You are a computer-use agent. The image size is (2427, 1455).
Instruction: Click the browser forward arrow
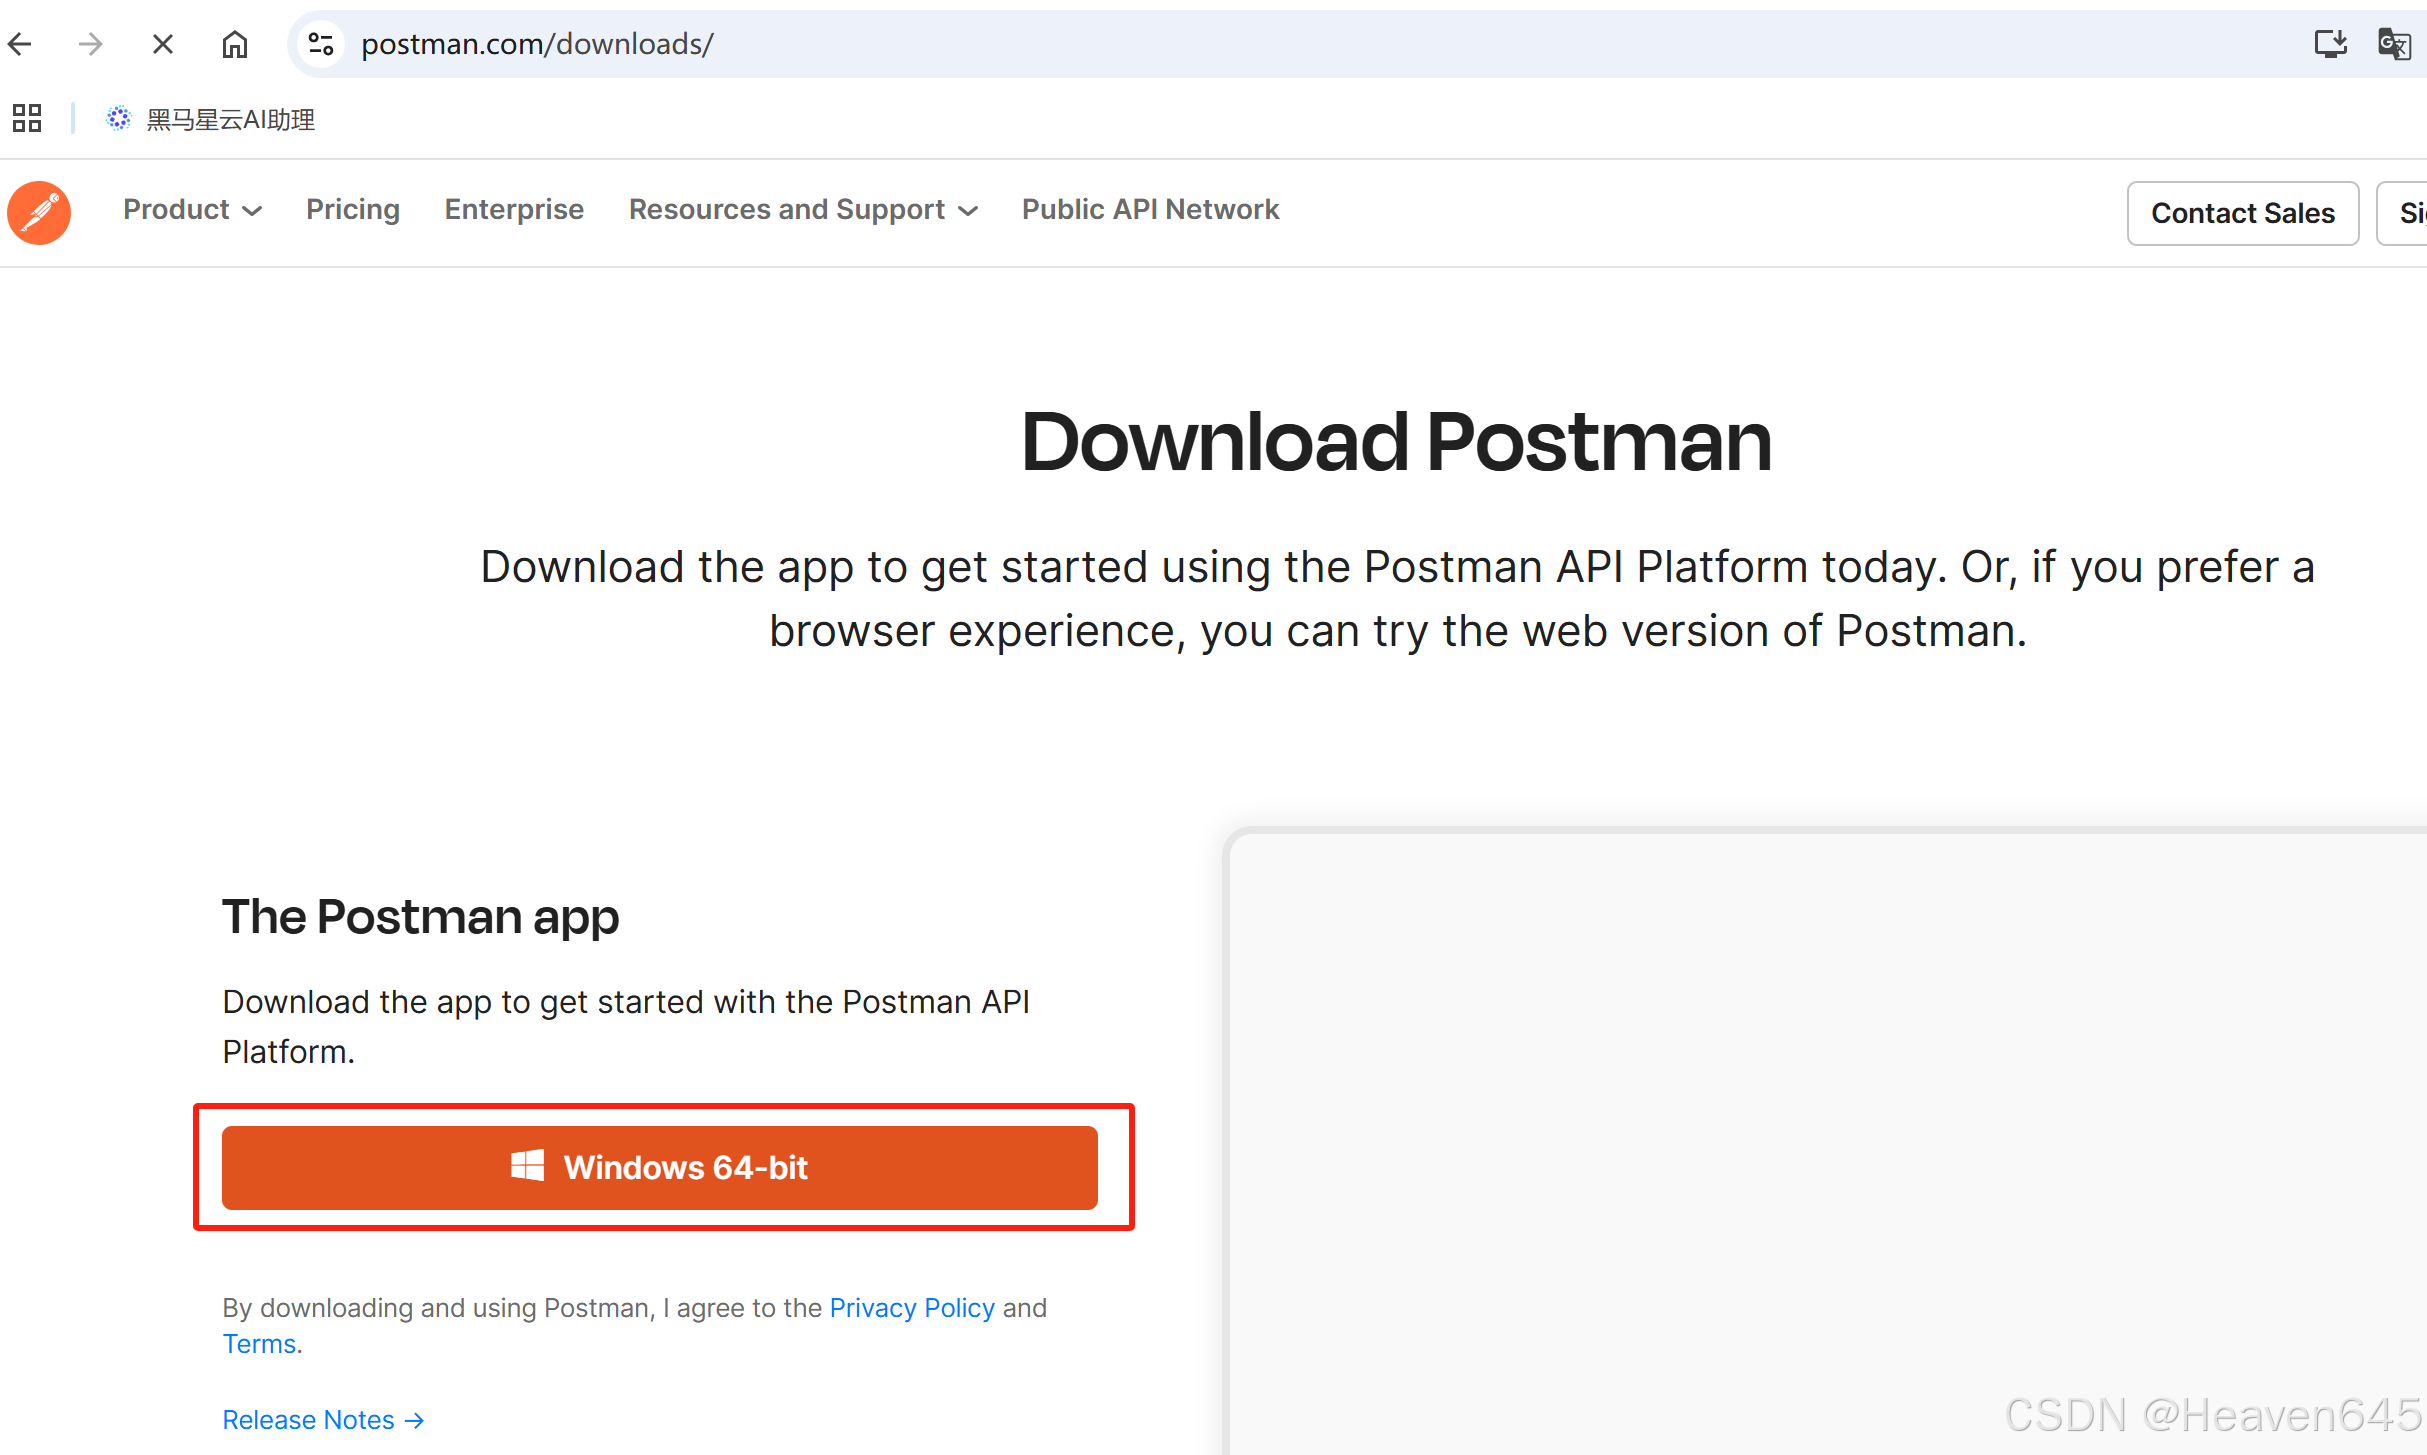(x=91, y=44)
